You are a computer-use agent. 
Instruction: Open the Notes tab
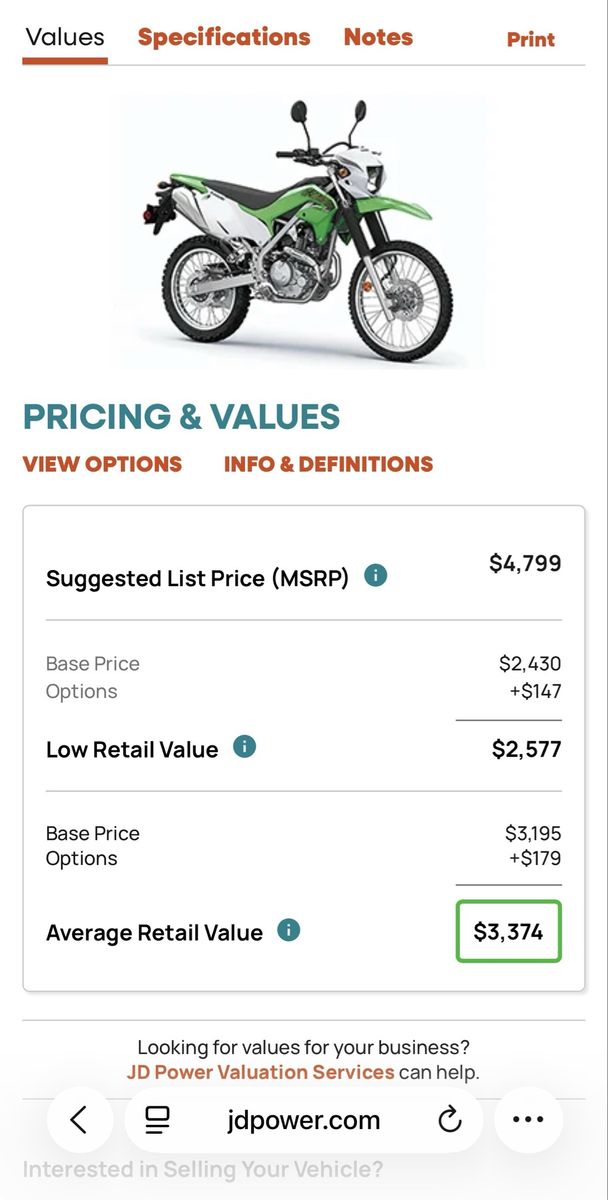point(378,38)
